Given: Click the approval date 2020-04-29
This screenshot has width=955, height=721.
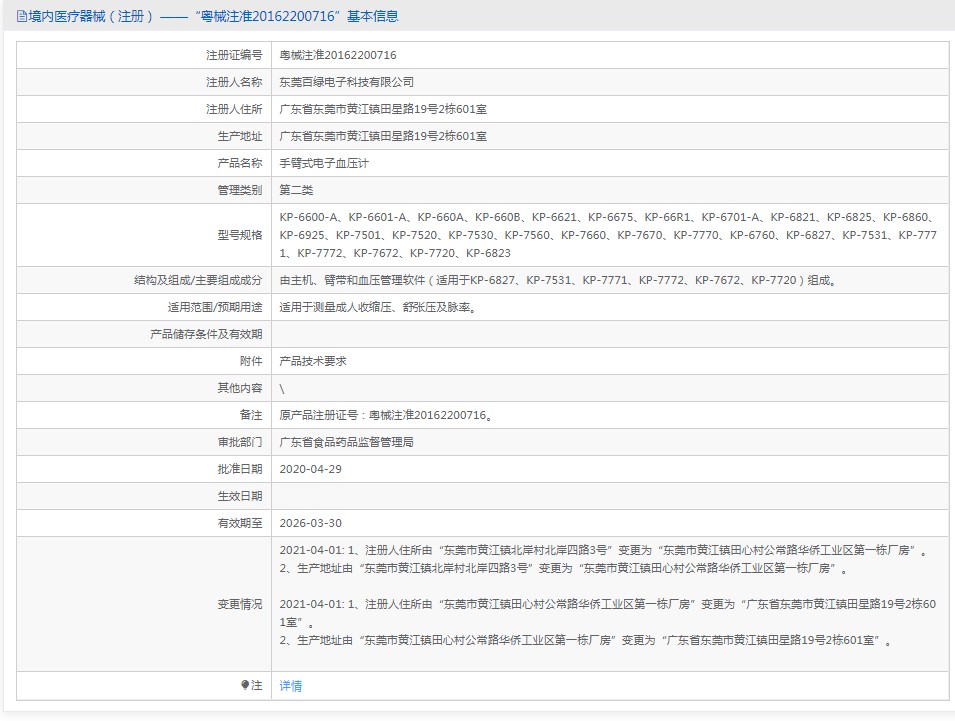Looking at the screenshot, I should [x=311, y=469].
